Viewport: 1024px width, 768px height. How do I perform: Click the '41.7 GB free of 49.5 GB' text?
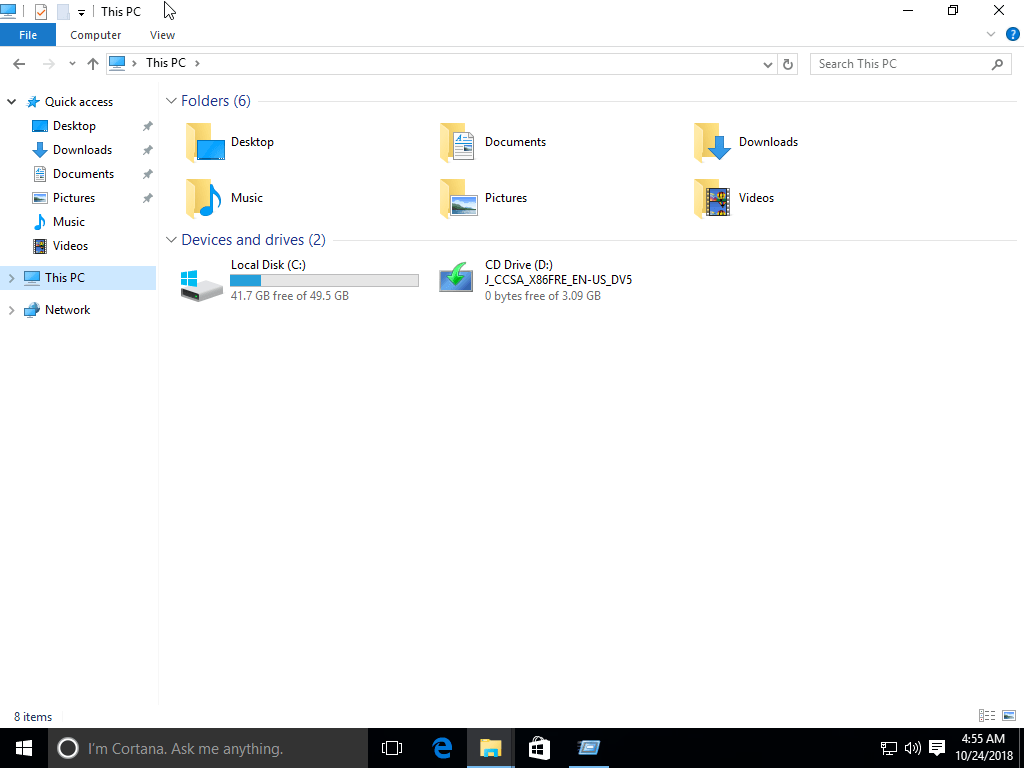click(x=289, y=296)
